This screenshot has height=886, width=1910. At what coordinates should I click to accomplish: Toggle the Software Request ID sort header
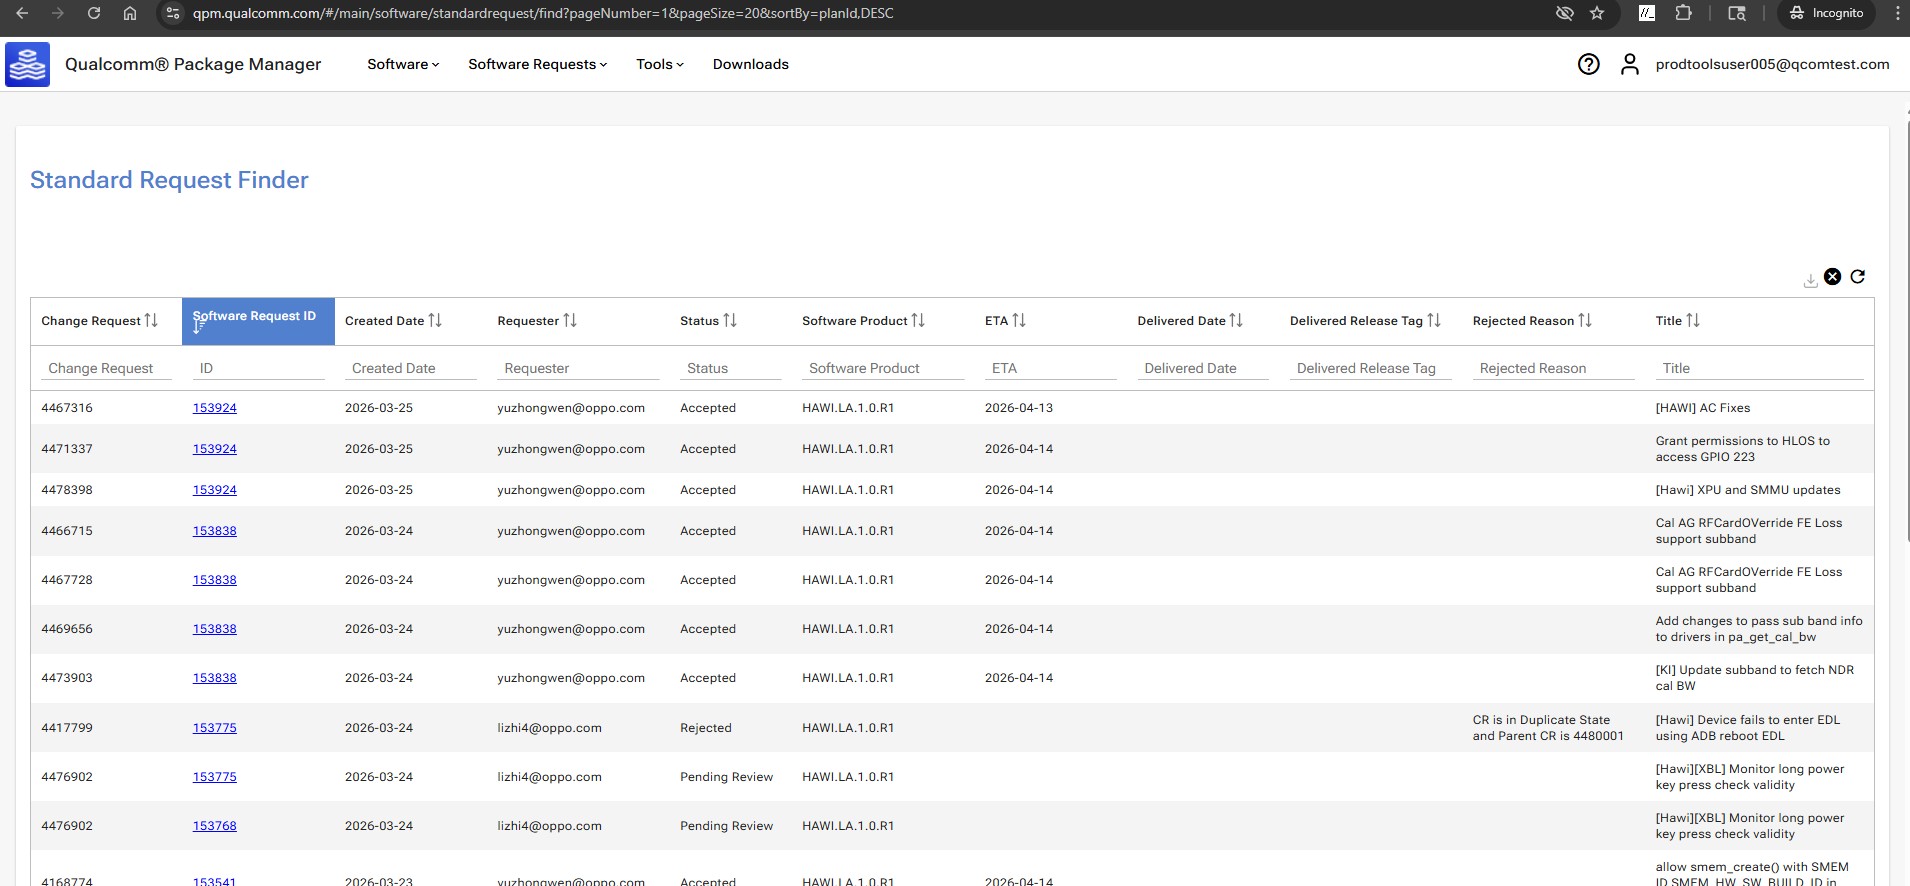258,321
